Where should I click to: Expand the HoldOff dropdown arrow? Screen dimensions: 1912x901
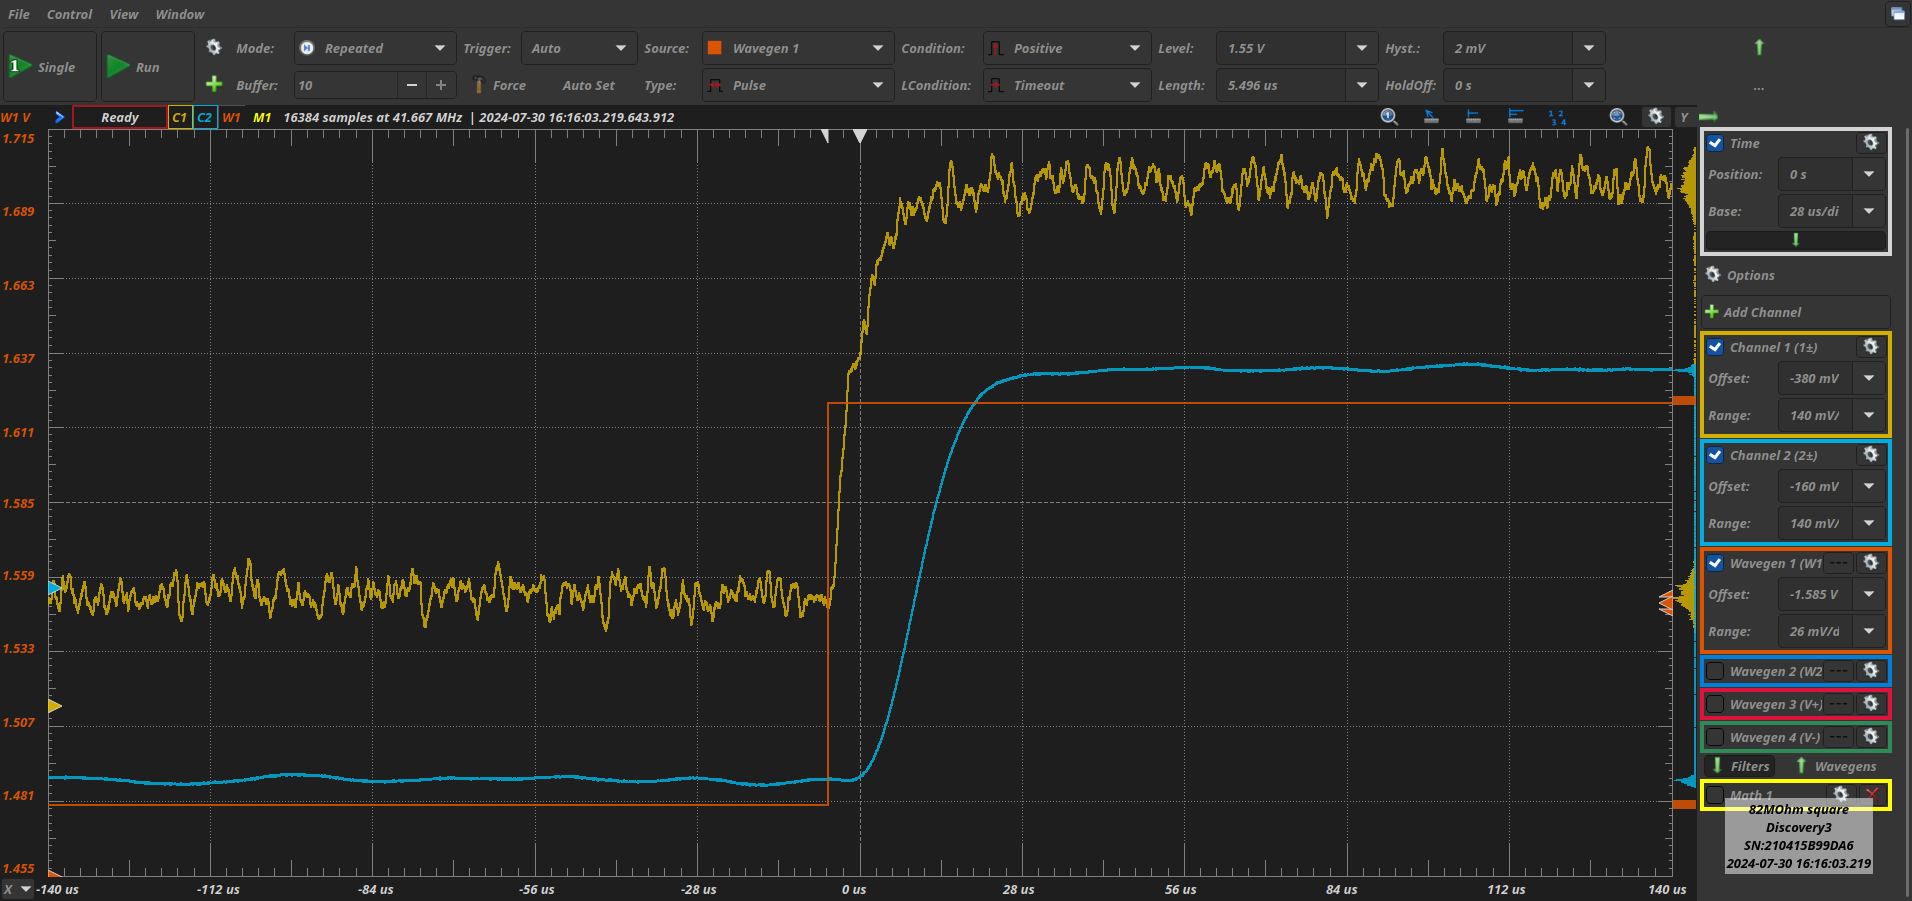1589,85
